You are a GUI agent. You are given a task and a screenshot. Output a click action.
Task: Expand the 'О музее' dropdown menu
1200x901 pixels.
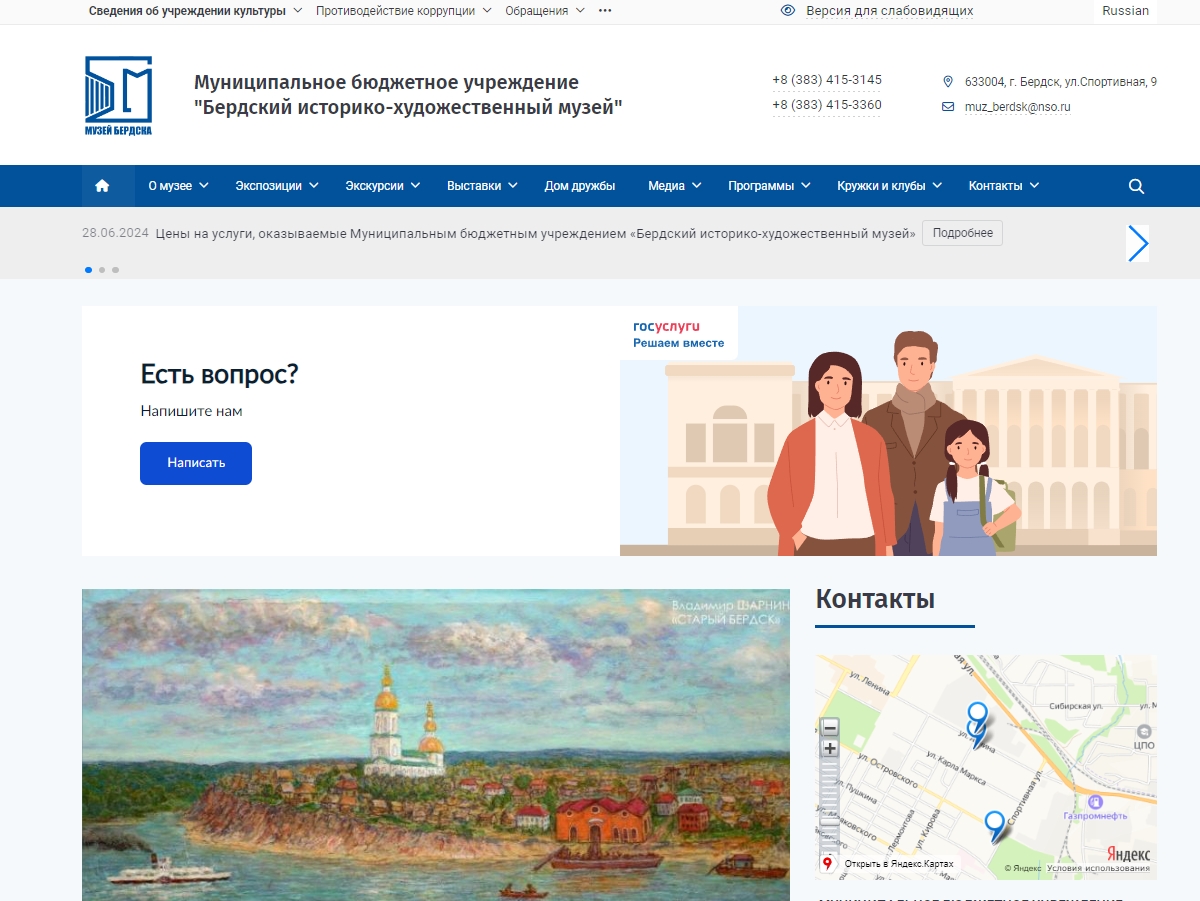(x=177, y=185)
